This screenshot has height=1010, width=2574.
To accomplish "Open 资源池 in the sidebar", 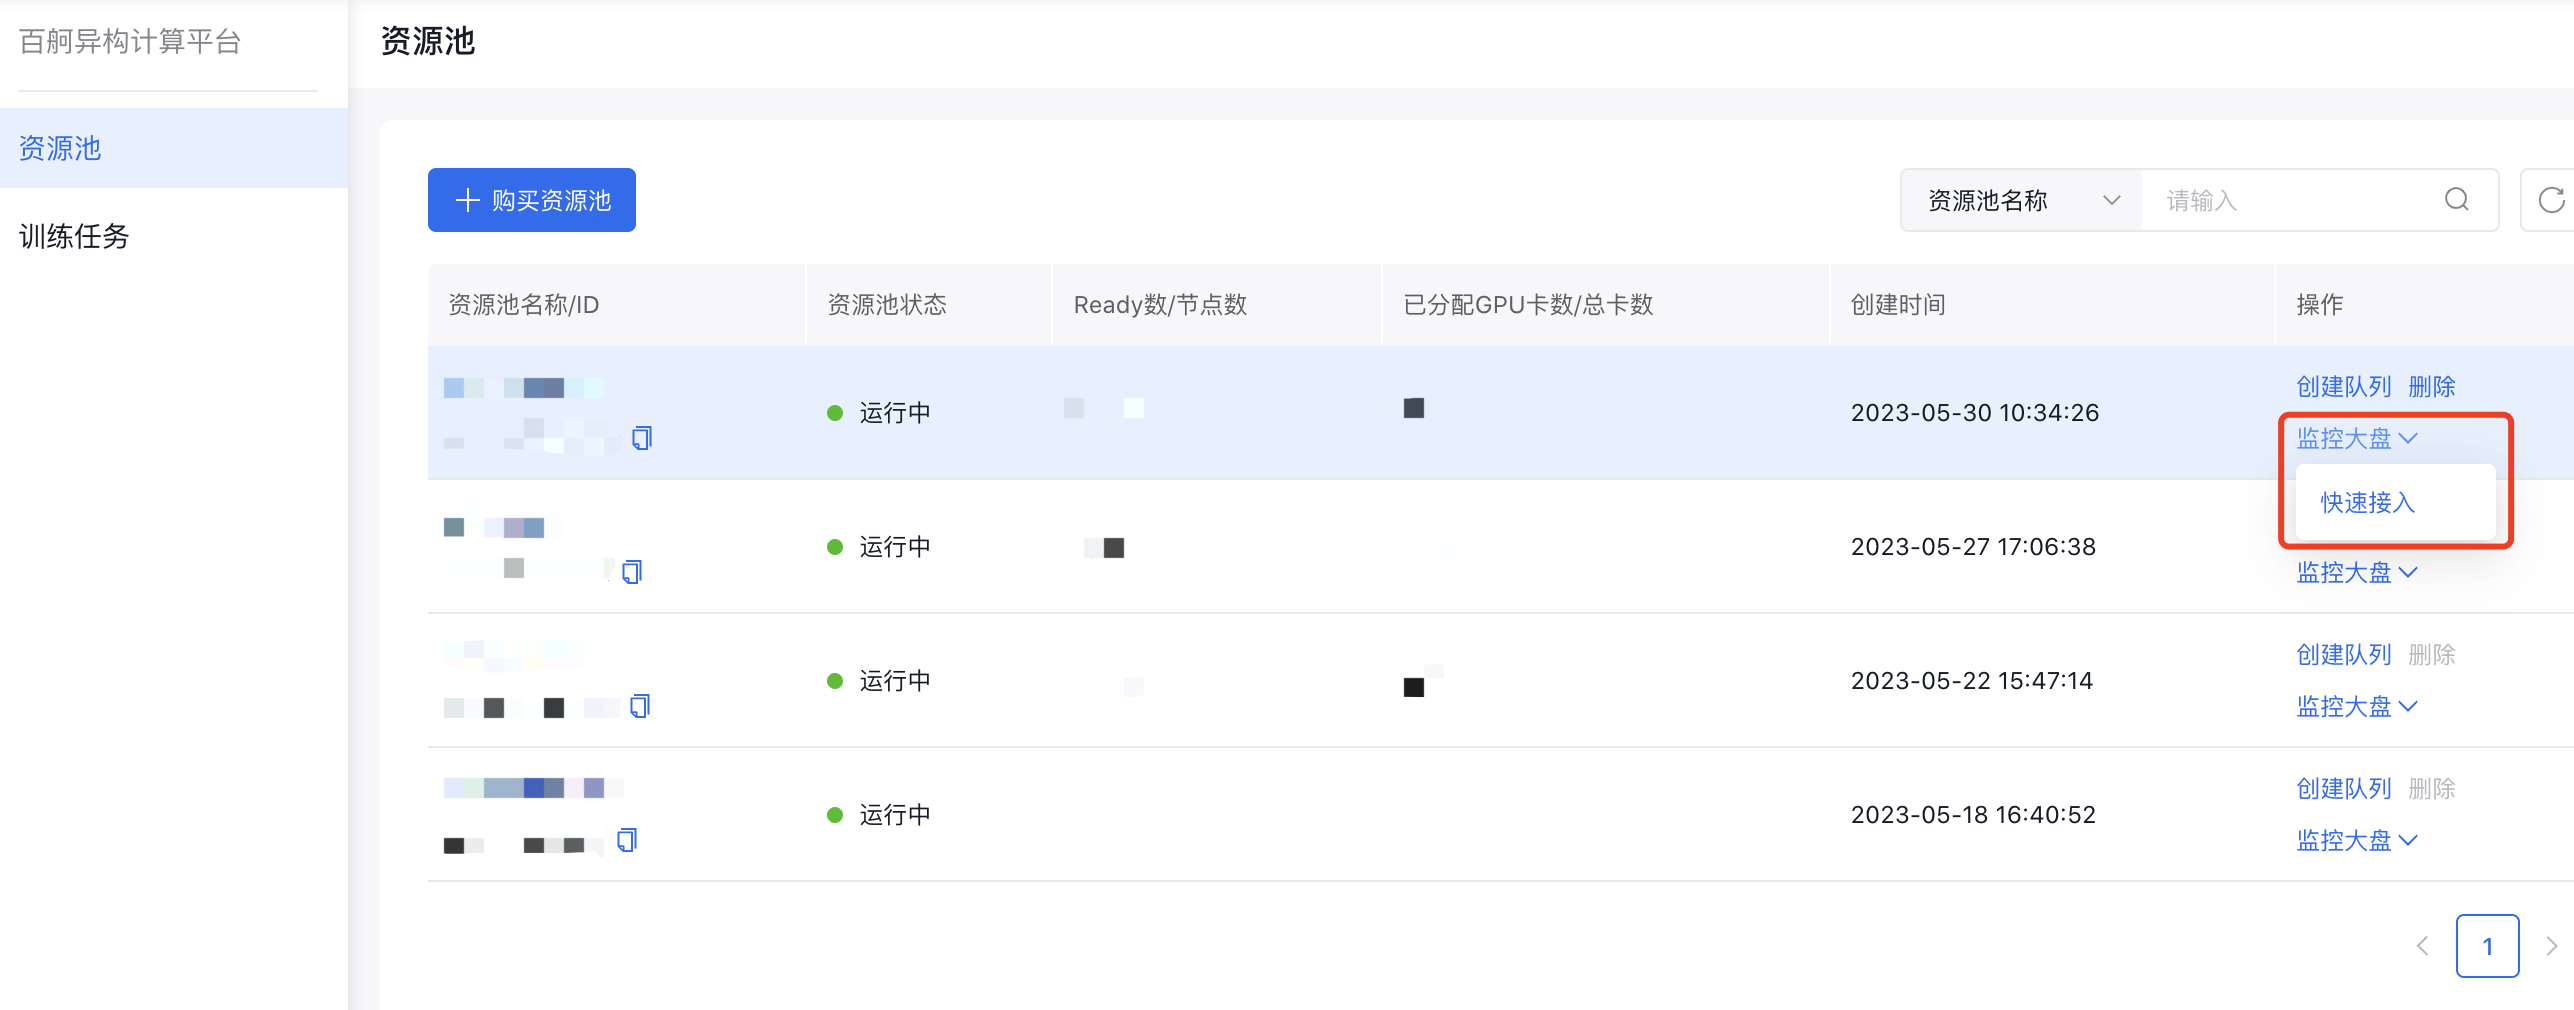I will click(x=174, y=148).
